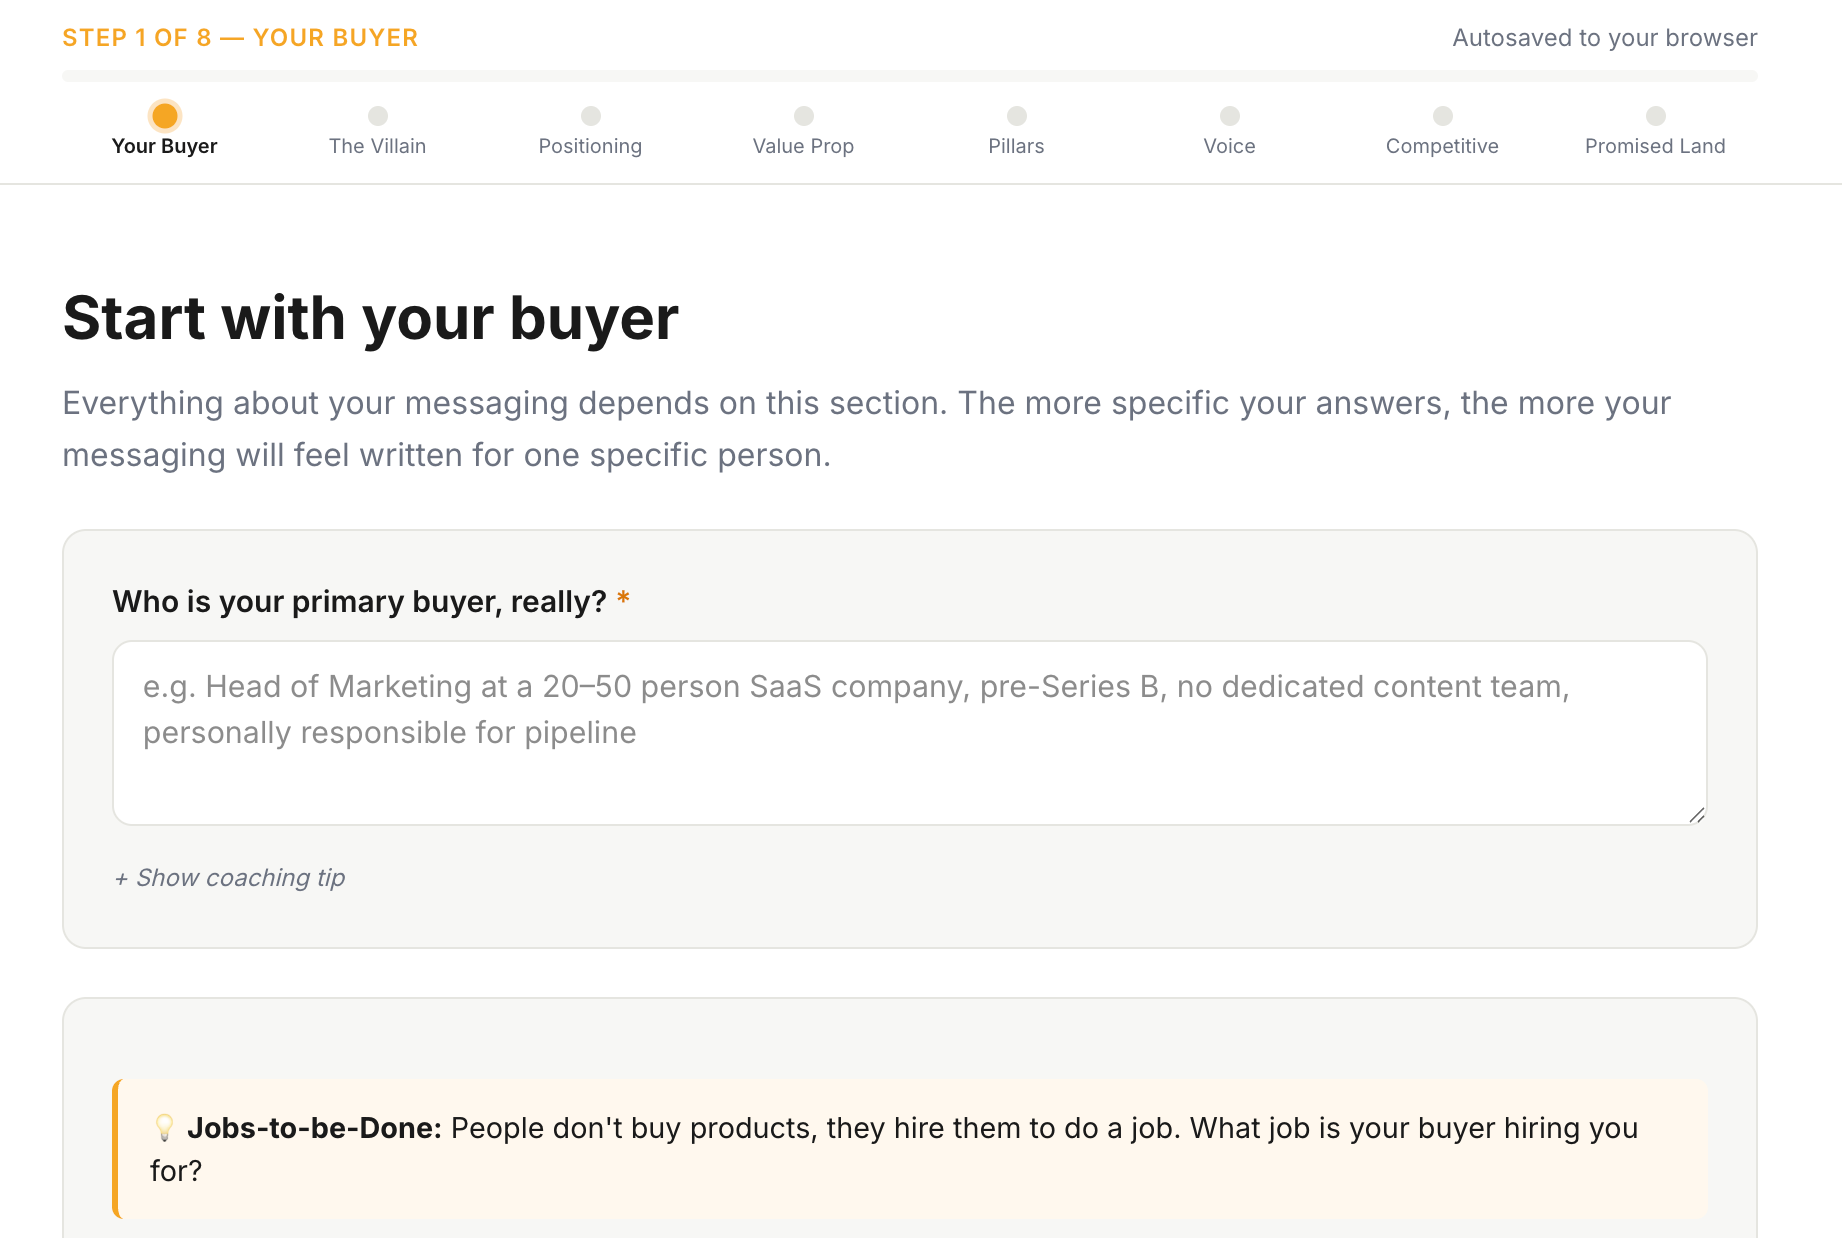Switch to the Value Prop step
This screenshot has height=1238, width=1842.
[803, 130]
